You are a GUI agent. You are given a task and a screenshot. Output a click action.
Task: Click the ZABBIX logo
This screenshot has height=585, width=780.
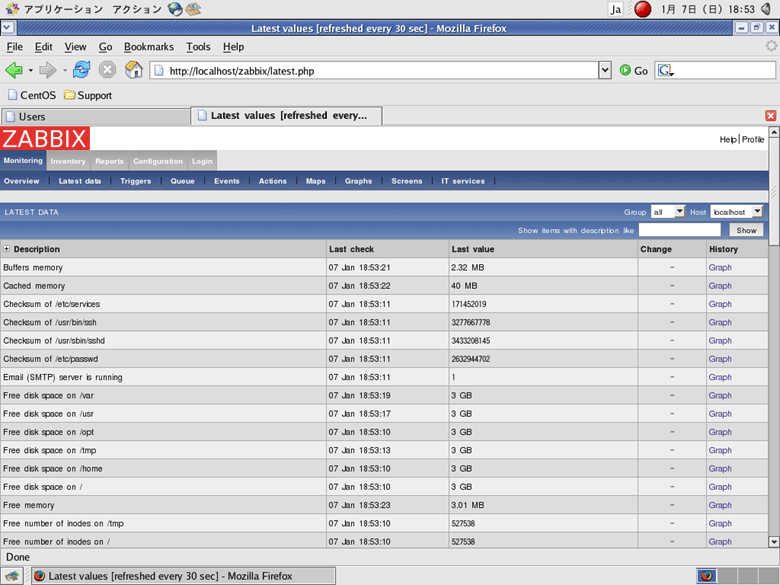point(45,138)
